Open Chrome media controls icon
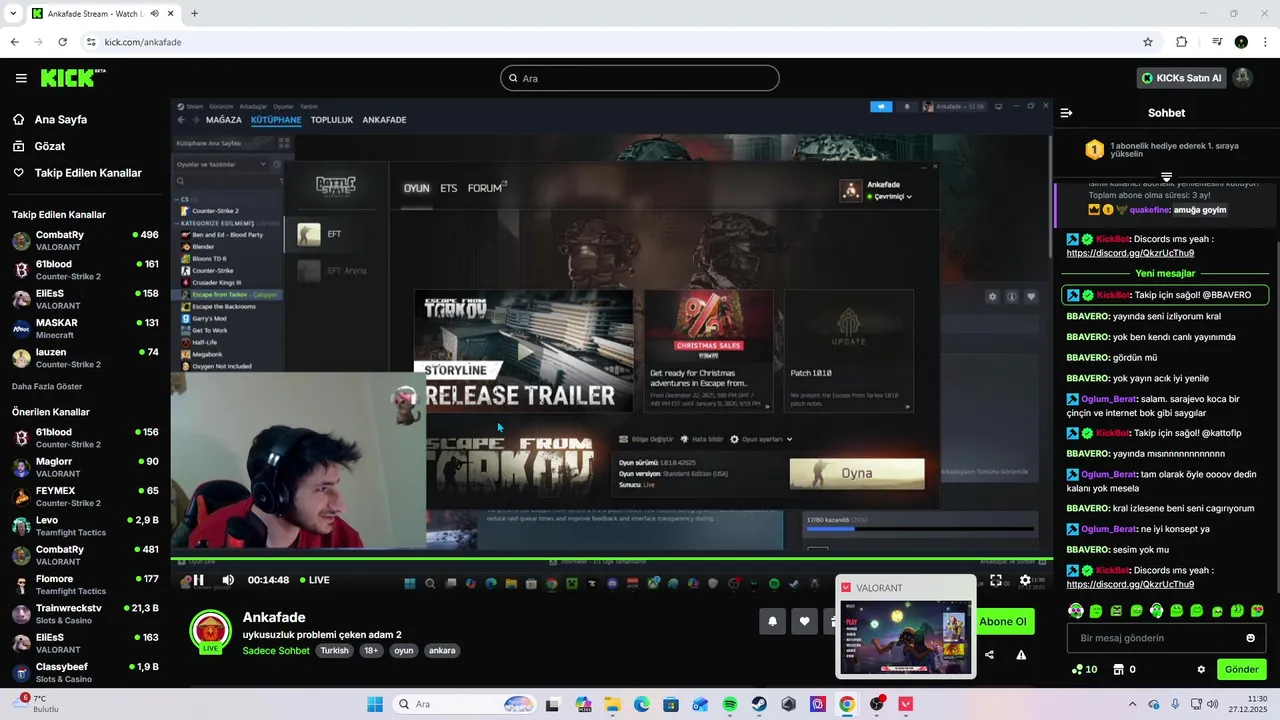1280x720 pixels. (x=1217, y=42)
